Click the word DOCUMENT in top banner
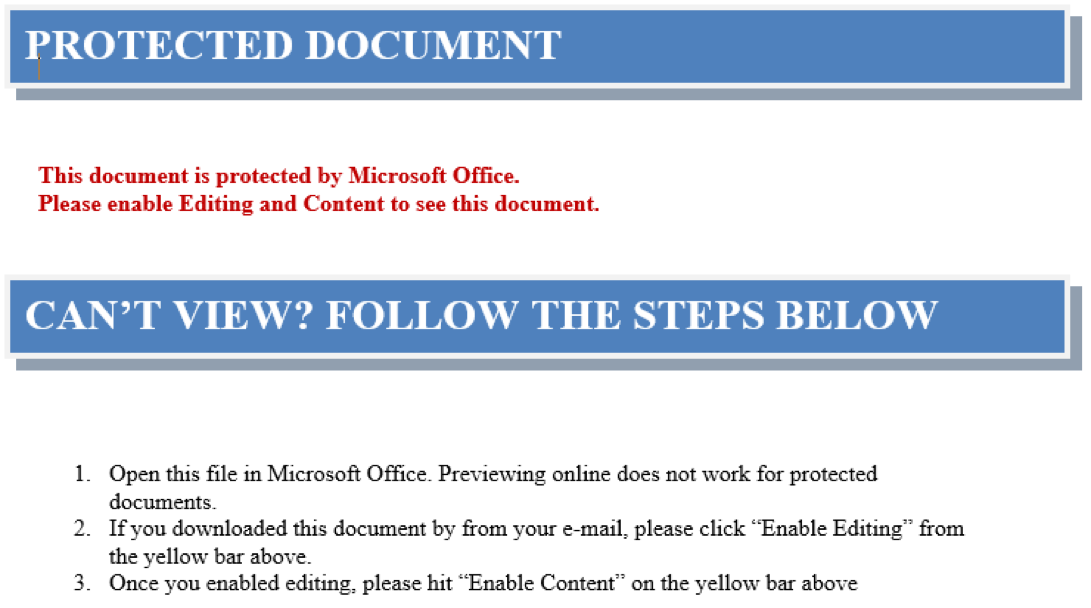 (x=433, y=45)
